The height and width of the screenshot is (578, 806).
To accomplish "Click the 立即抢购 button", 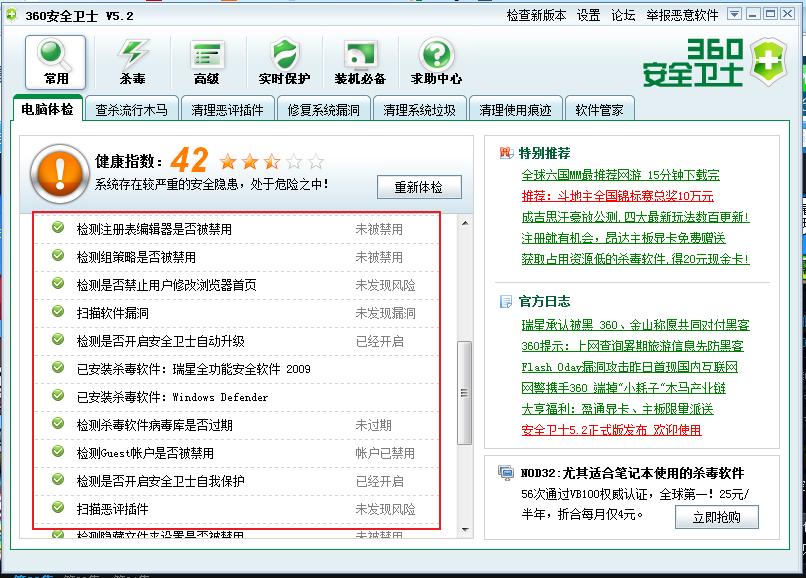I will click(717, 517).
